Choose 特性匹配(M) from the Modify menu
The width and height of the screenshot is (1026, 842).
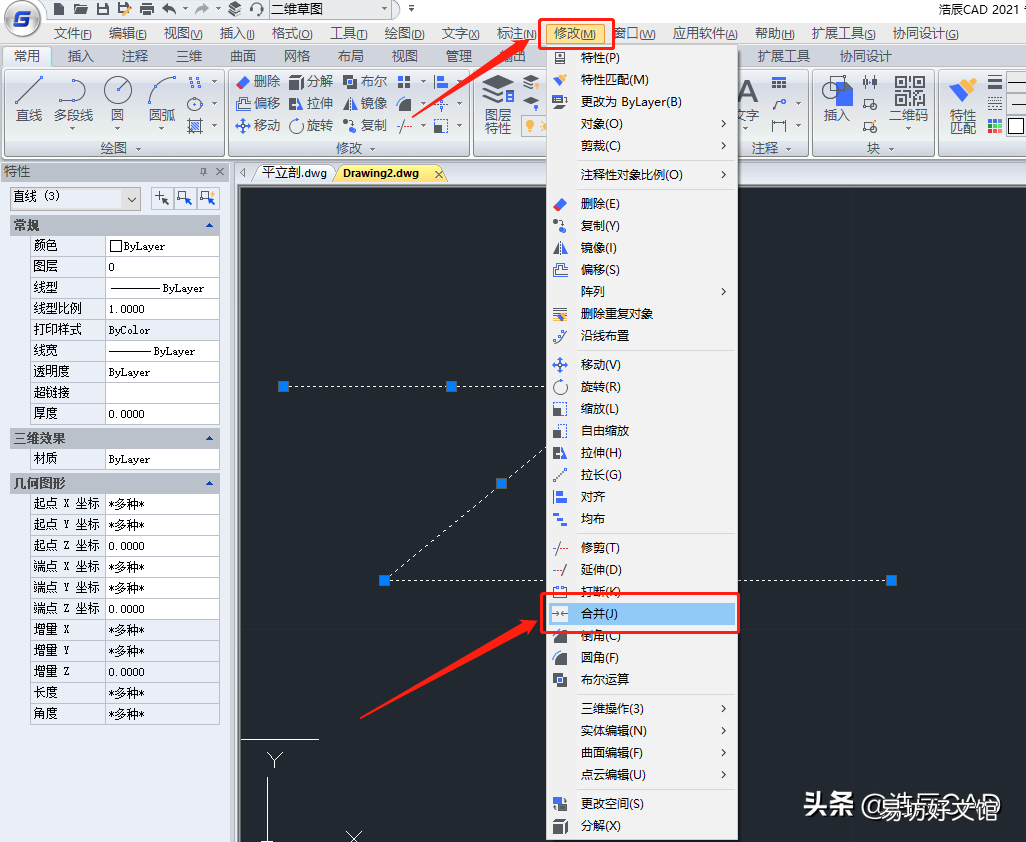642,79
